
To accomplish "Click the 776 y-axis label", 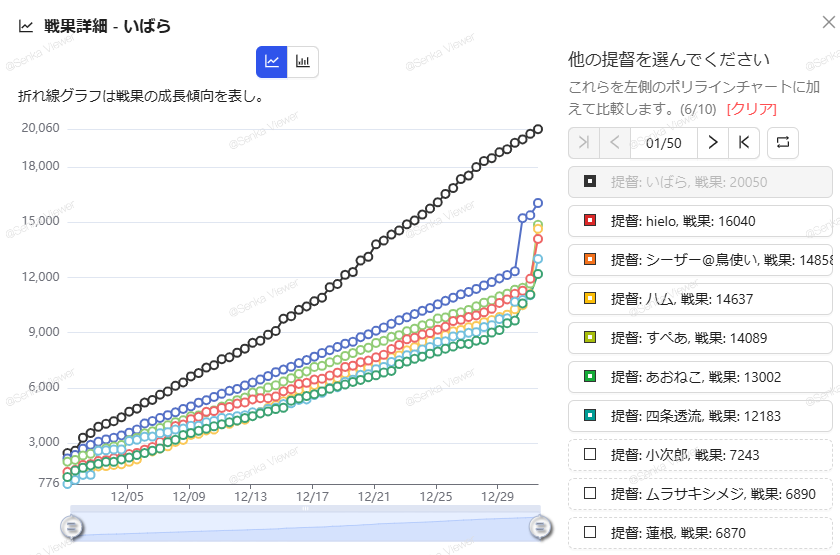I will [49, 483].
